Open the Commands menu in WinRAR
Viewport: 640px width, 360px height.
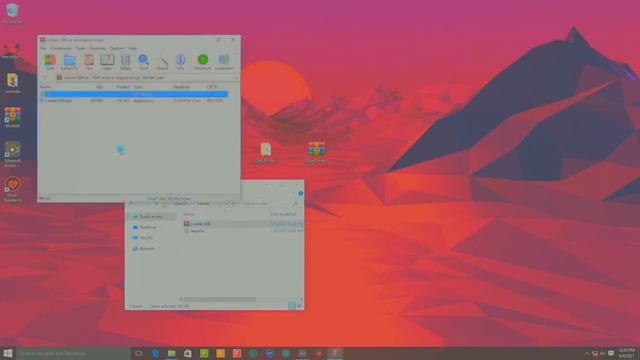pos(61,48)
